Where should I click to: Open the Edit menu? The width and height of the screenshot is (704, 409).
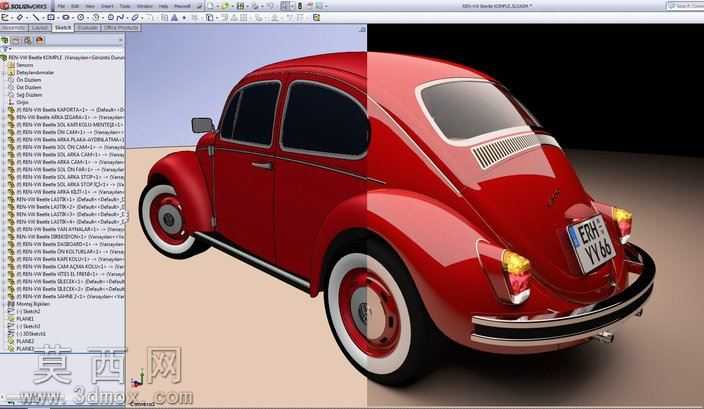click(75, 6)
